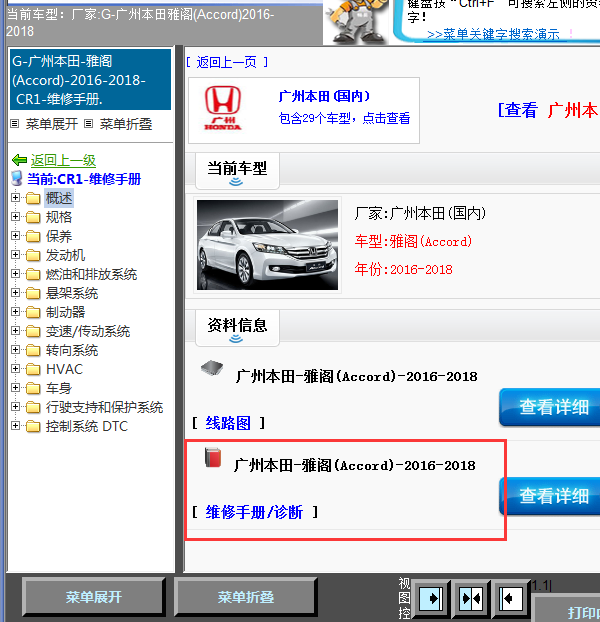Image resolution: width=600 pixels, height=622 pixels.
Task: Expand the 悬架系统 tree node
Action: pos(15,293)
